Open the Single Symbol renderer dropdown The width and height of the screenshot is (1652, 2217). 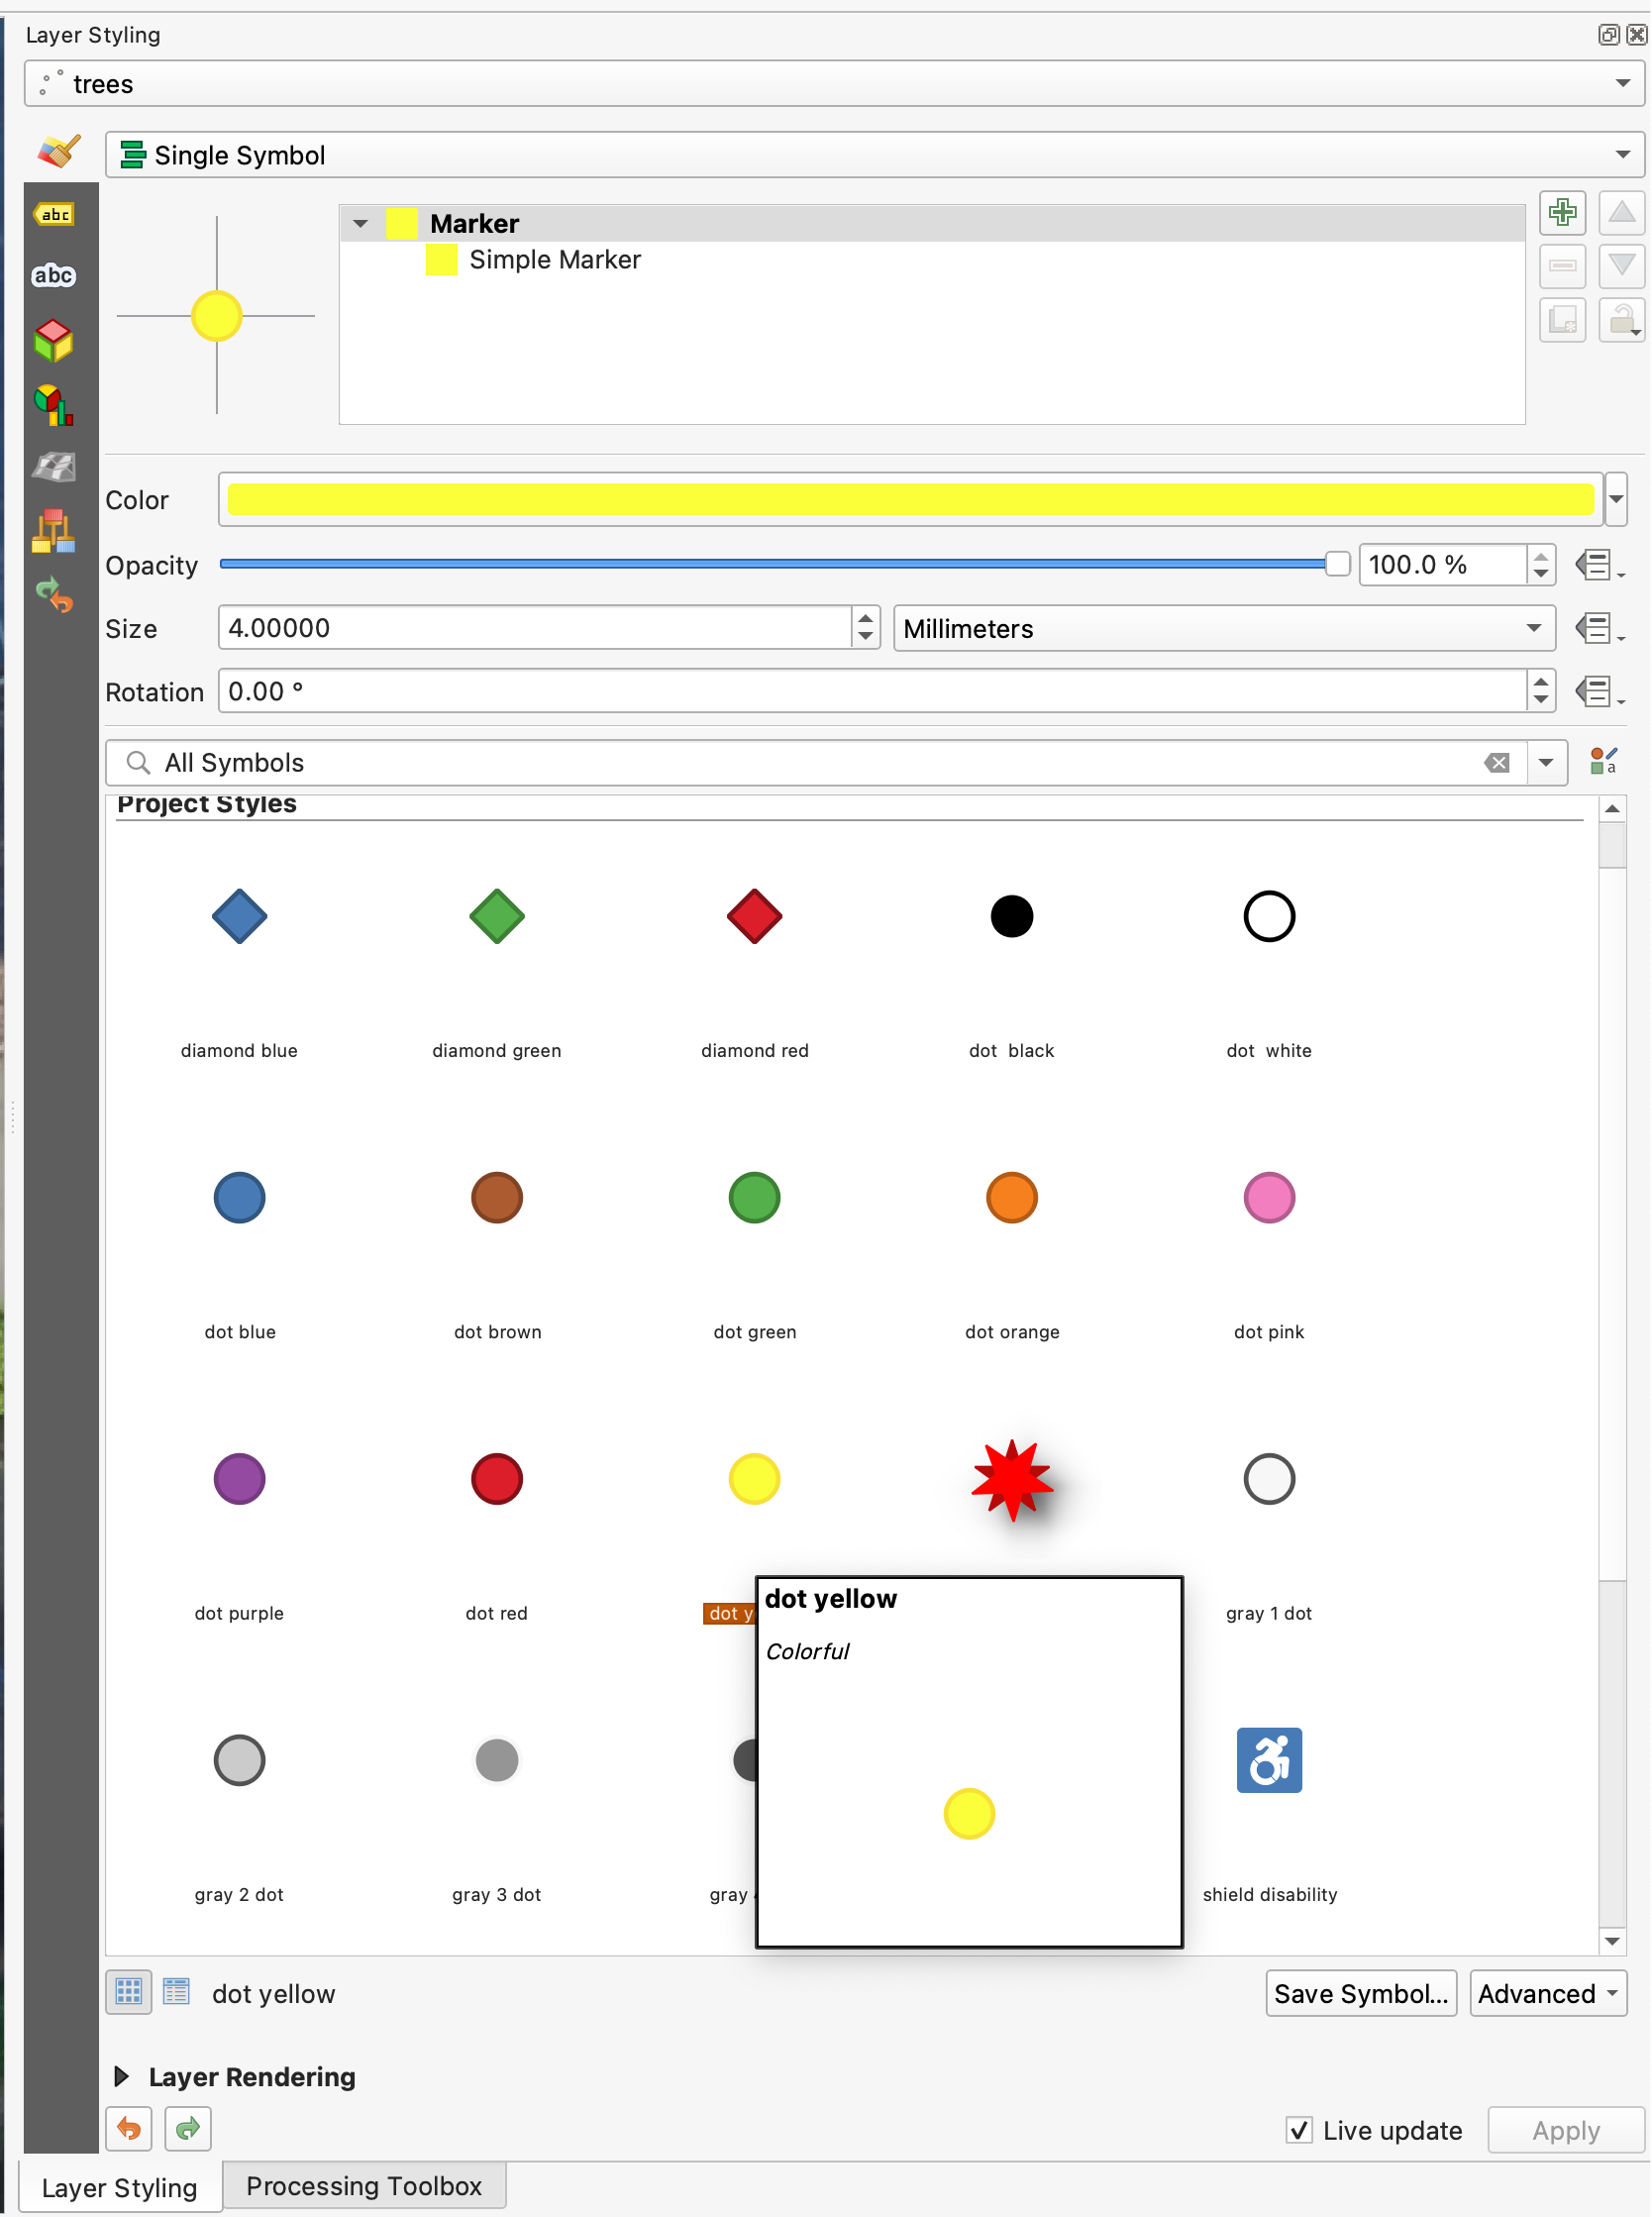(875, 155)
